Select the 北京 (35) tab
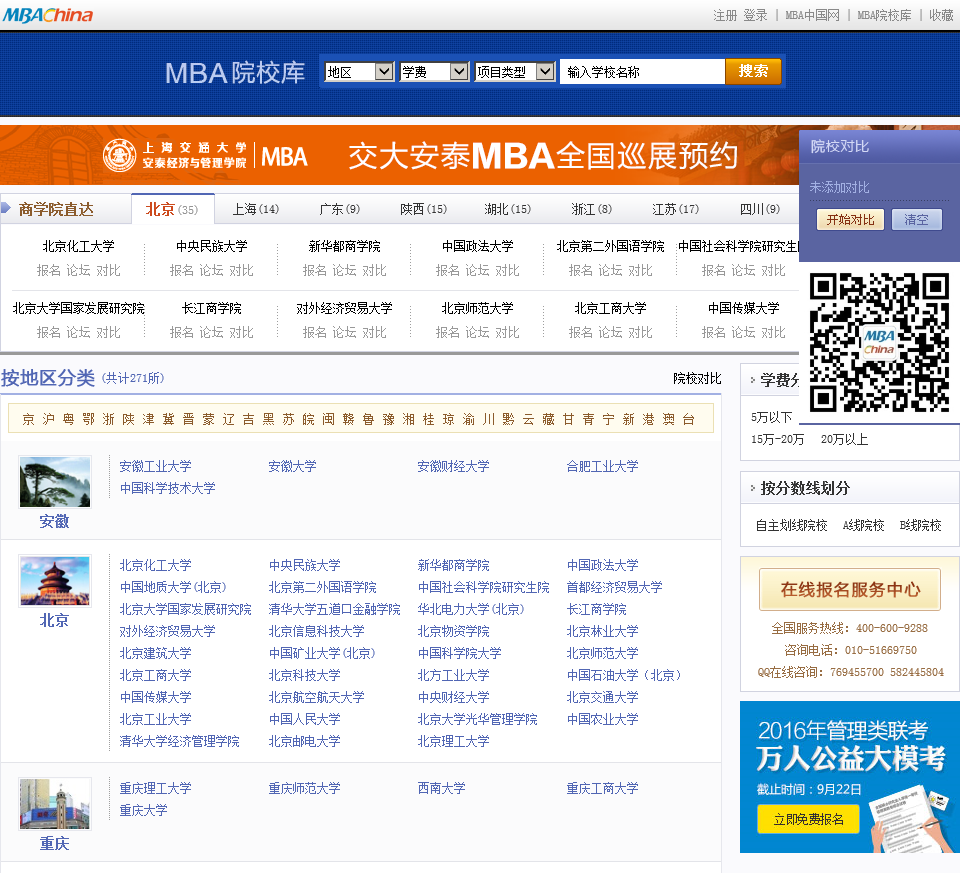The image size is (960, 873). coord(172,209)
